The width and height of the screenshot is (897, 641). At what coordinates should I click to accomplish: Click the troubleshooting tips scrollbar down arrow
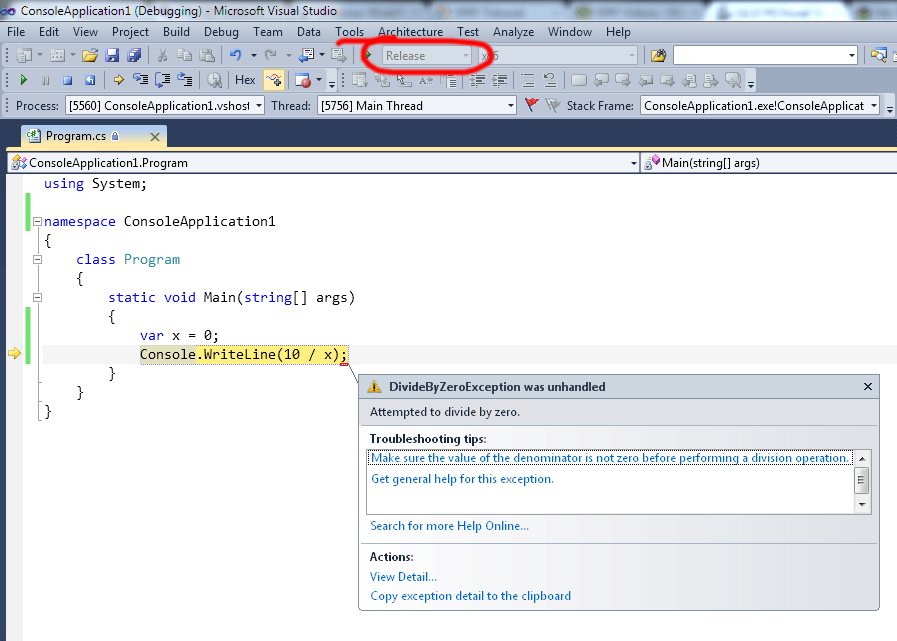coord(862,505)
